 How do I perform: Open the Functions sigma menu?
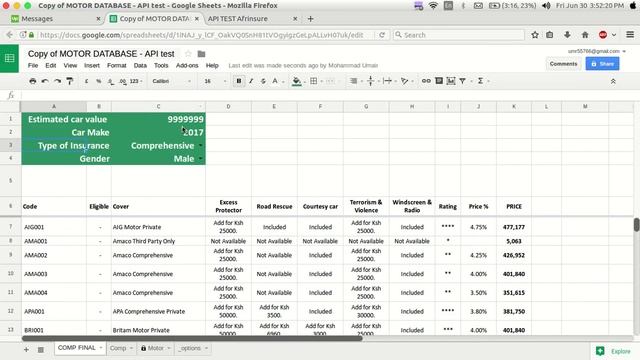coord(480,81)
